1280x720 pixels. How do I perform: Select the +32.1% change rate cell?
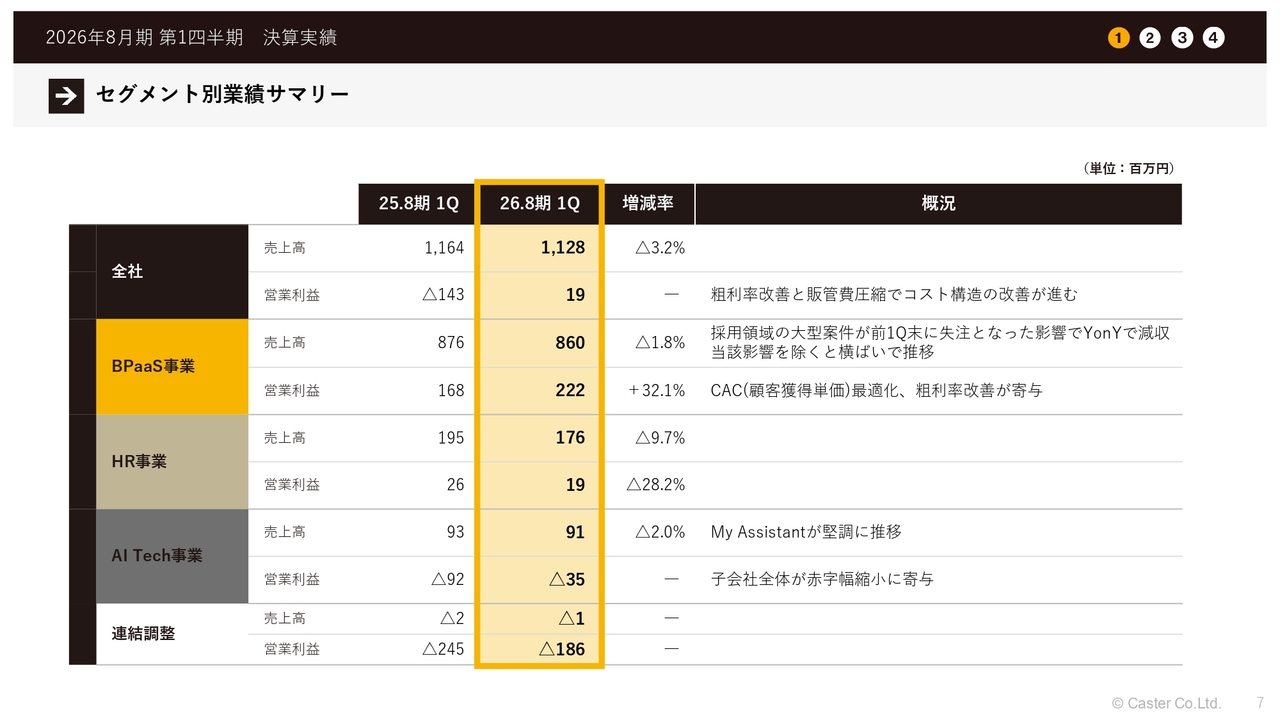657,390
